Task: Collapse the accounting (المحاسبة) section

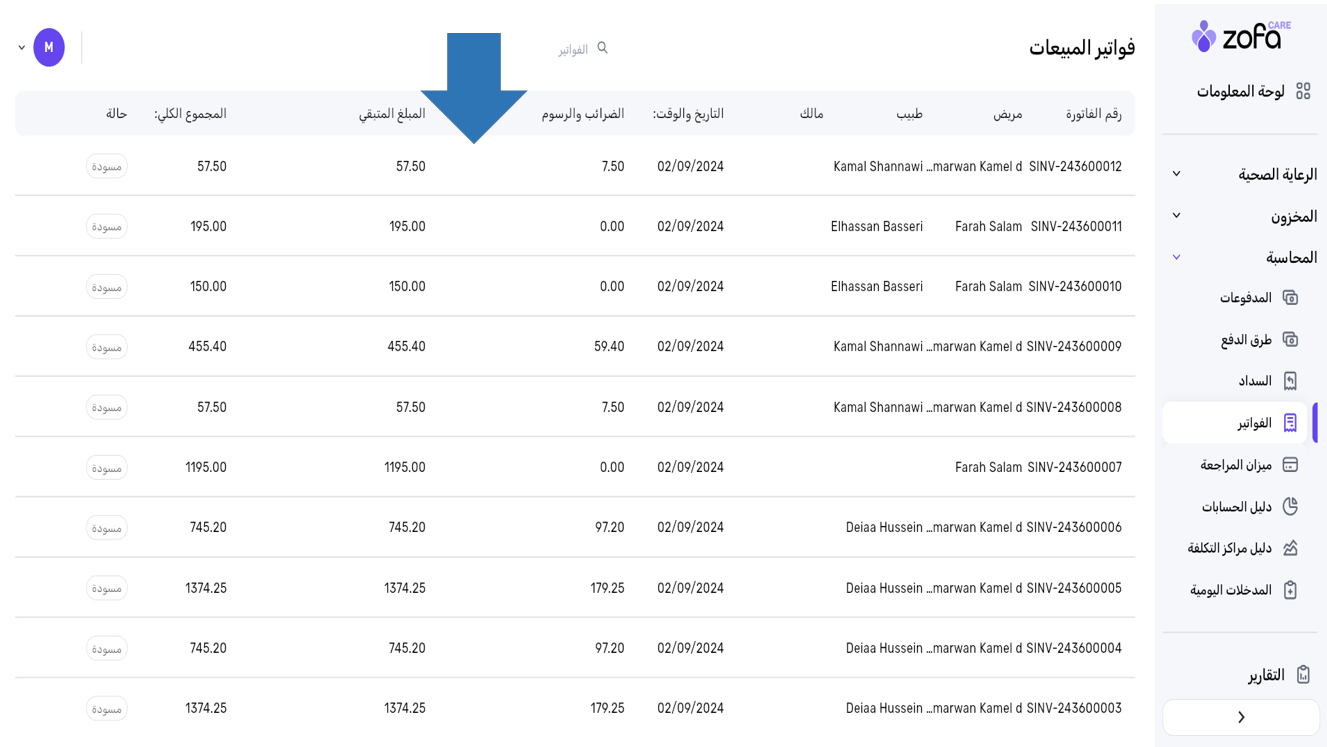Action: [x=1177, y=258]
